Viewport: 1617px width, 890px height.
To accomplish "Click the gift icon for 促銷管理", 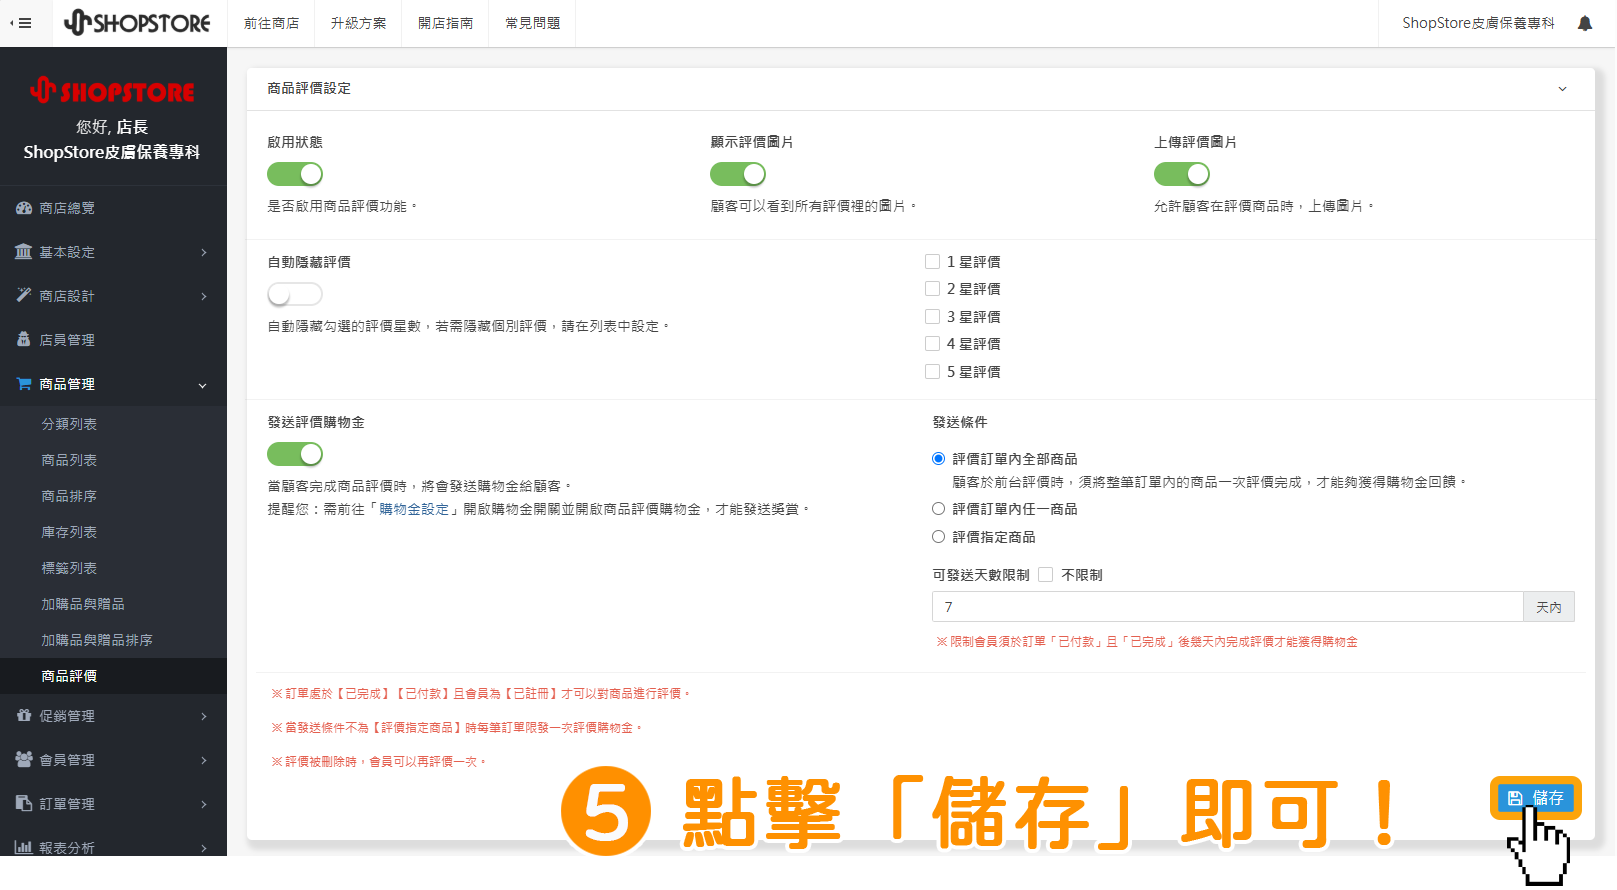I will tap(24, 716).
